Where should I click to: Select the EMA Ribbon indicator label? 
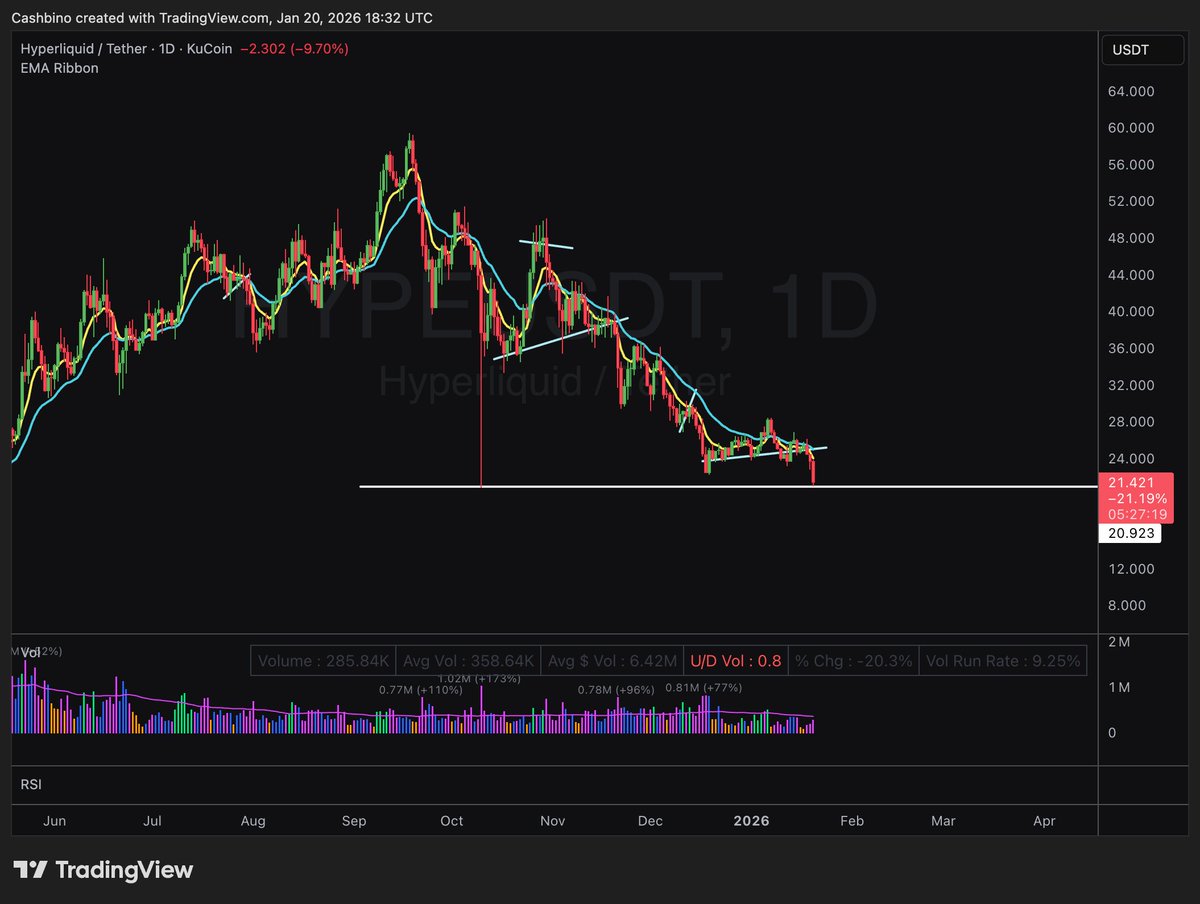(x=60, y=69)
